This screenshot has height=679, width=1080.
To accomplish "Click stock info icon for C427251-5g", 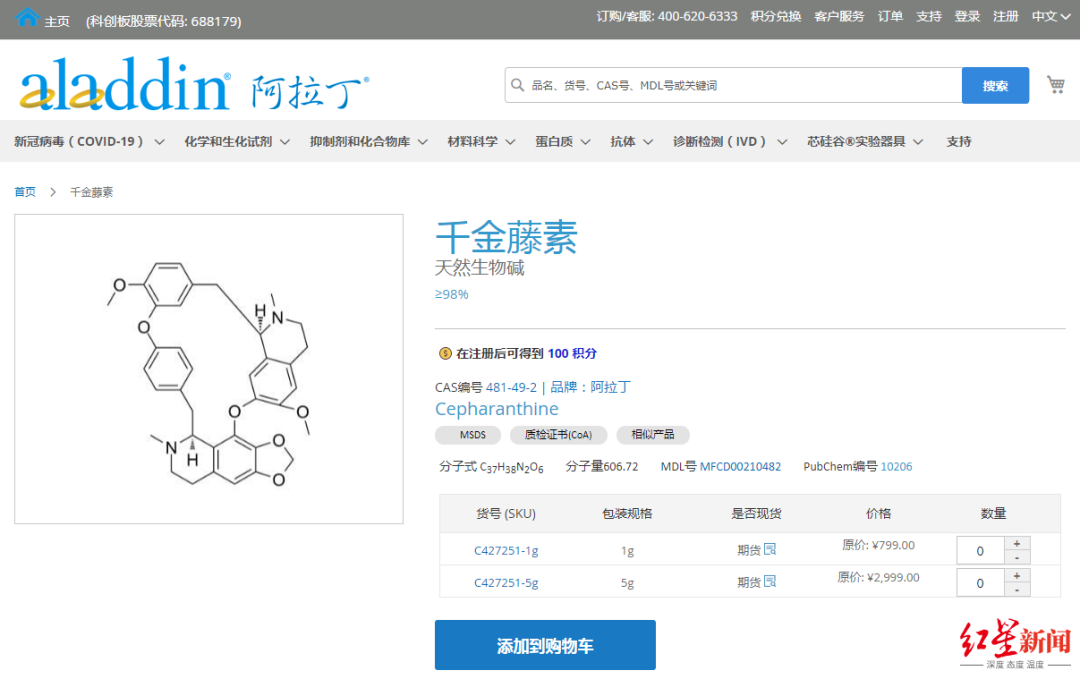I will click(770, 581).
